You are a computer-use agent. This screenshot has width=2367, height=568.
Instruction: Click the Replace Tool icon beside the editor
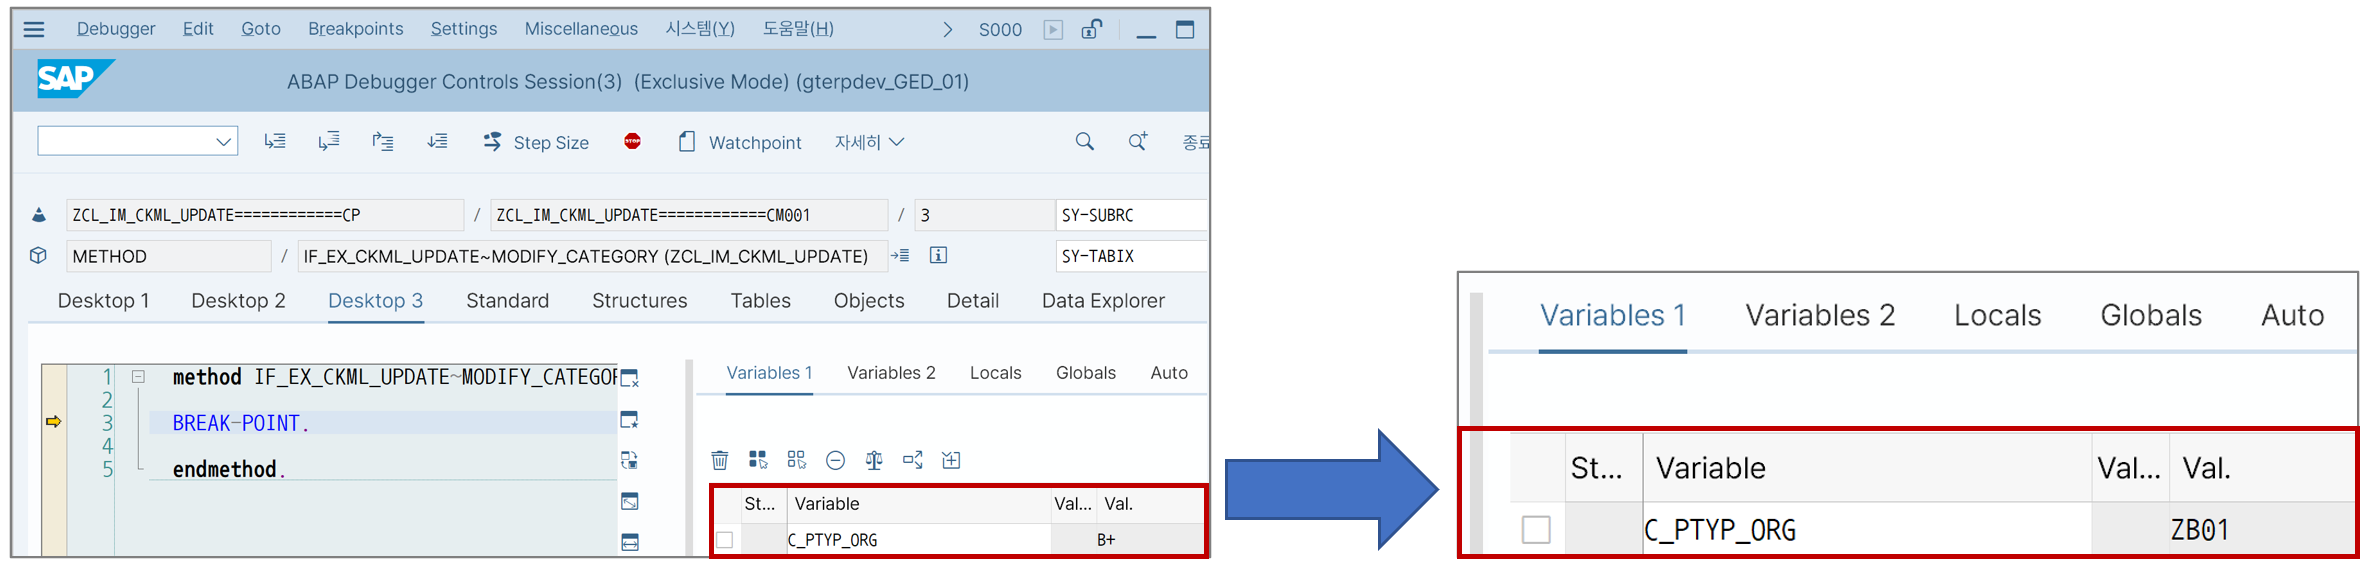click(x=630, y=460)
